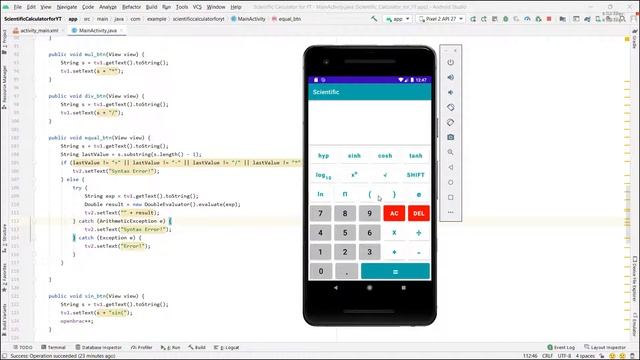Open the Logcat tool window
The image size is (640, 360).
tap(227, 347)
